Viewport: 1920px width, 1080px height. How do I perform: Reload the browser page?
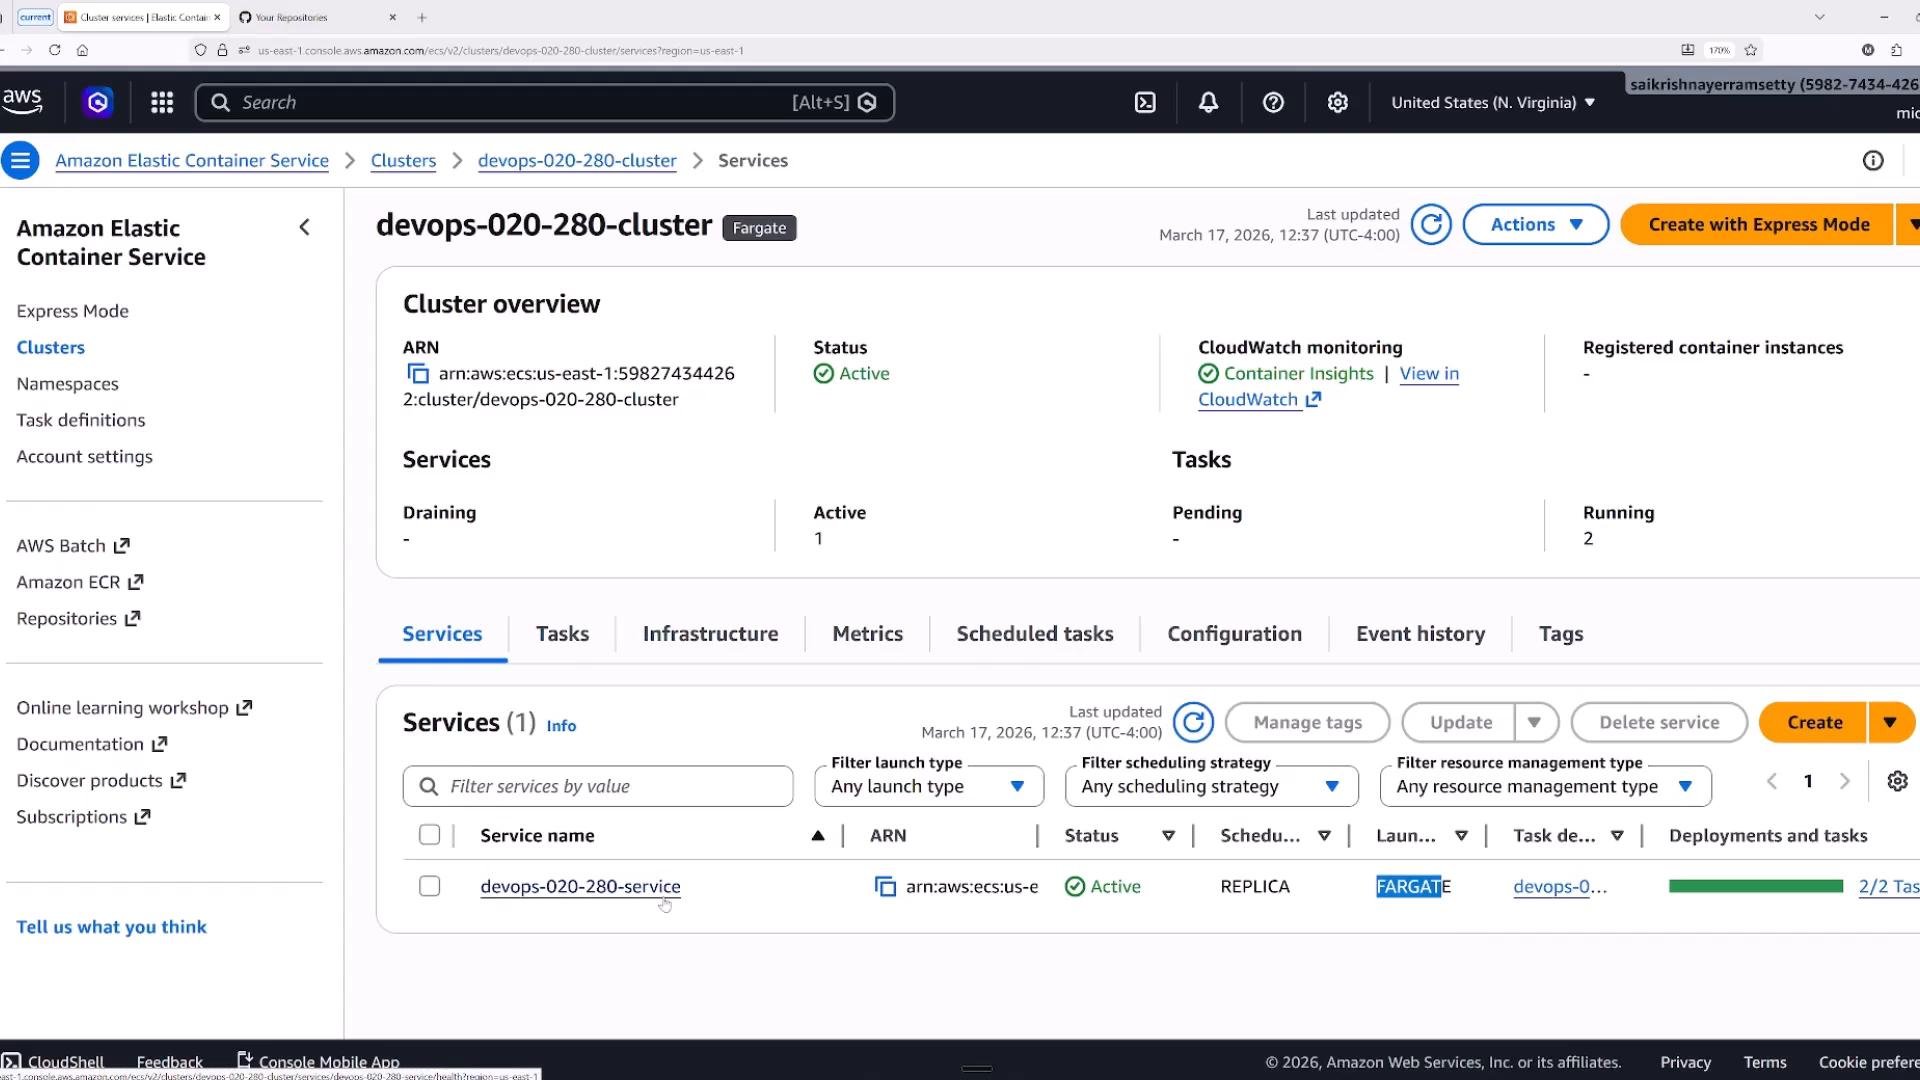pyautogui.click(x=54, y=50)
